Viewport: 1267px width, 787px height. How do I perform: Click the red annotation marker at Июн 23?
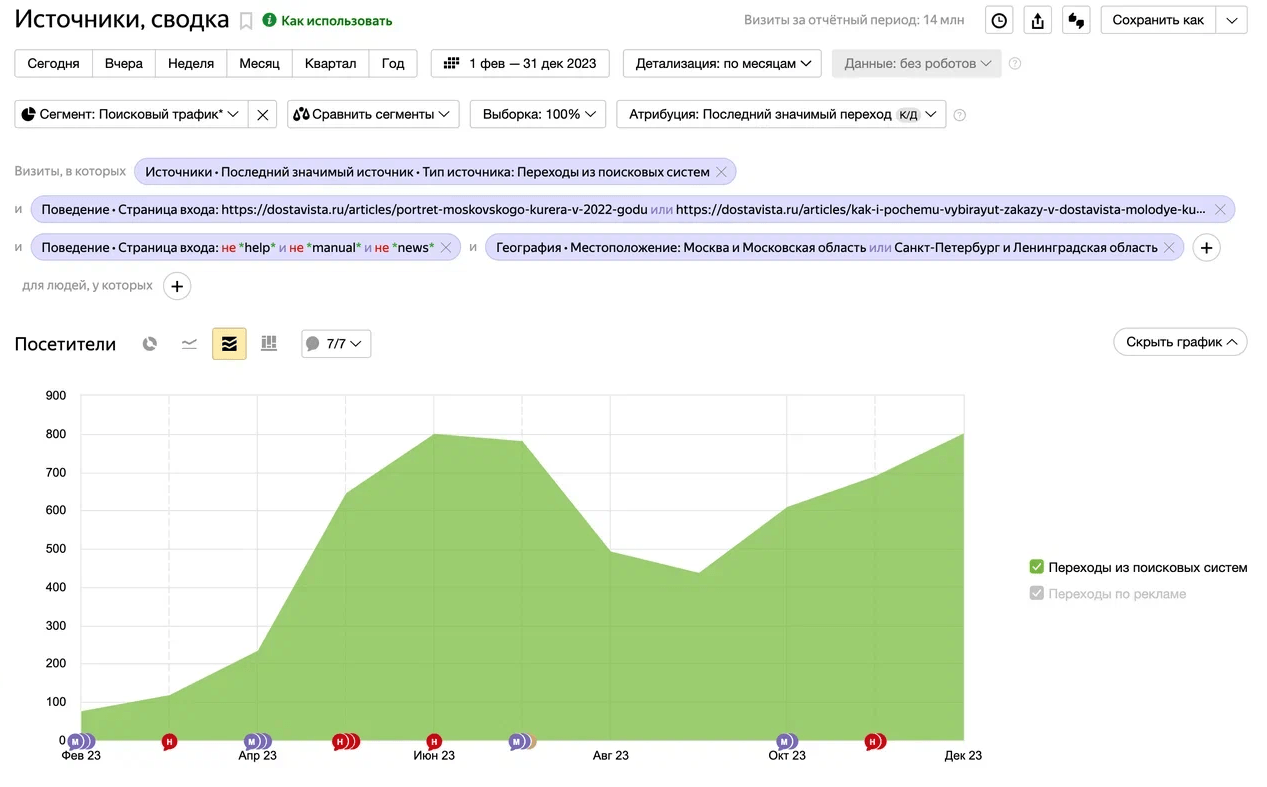pyautogui.click(x=434, y=741)
